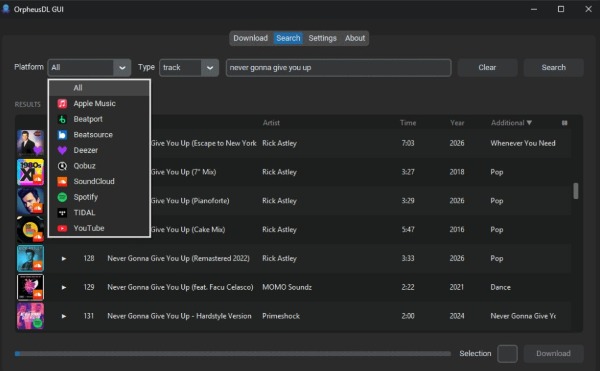Sort results by the Time header
This screenshot has width=600, height=371.
408,123
